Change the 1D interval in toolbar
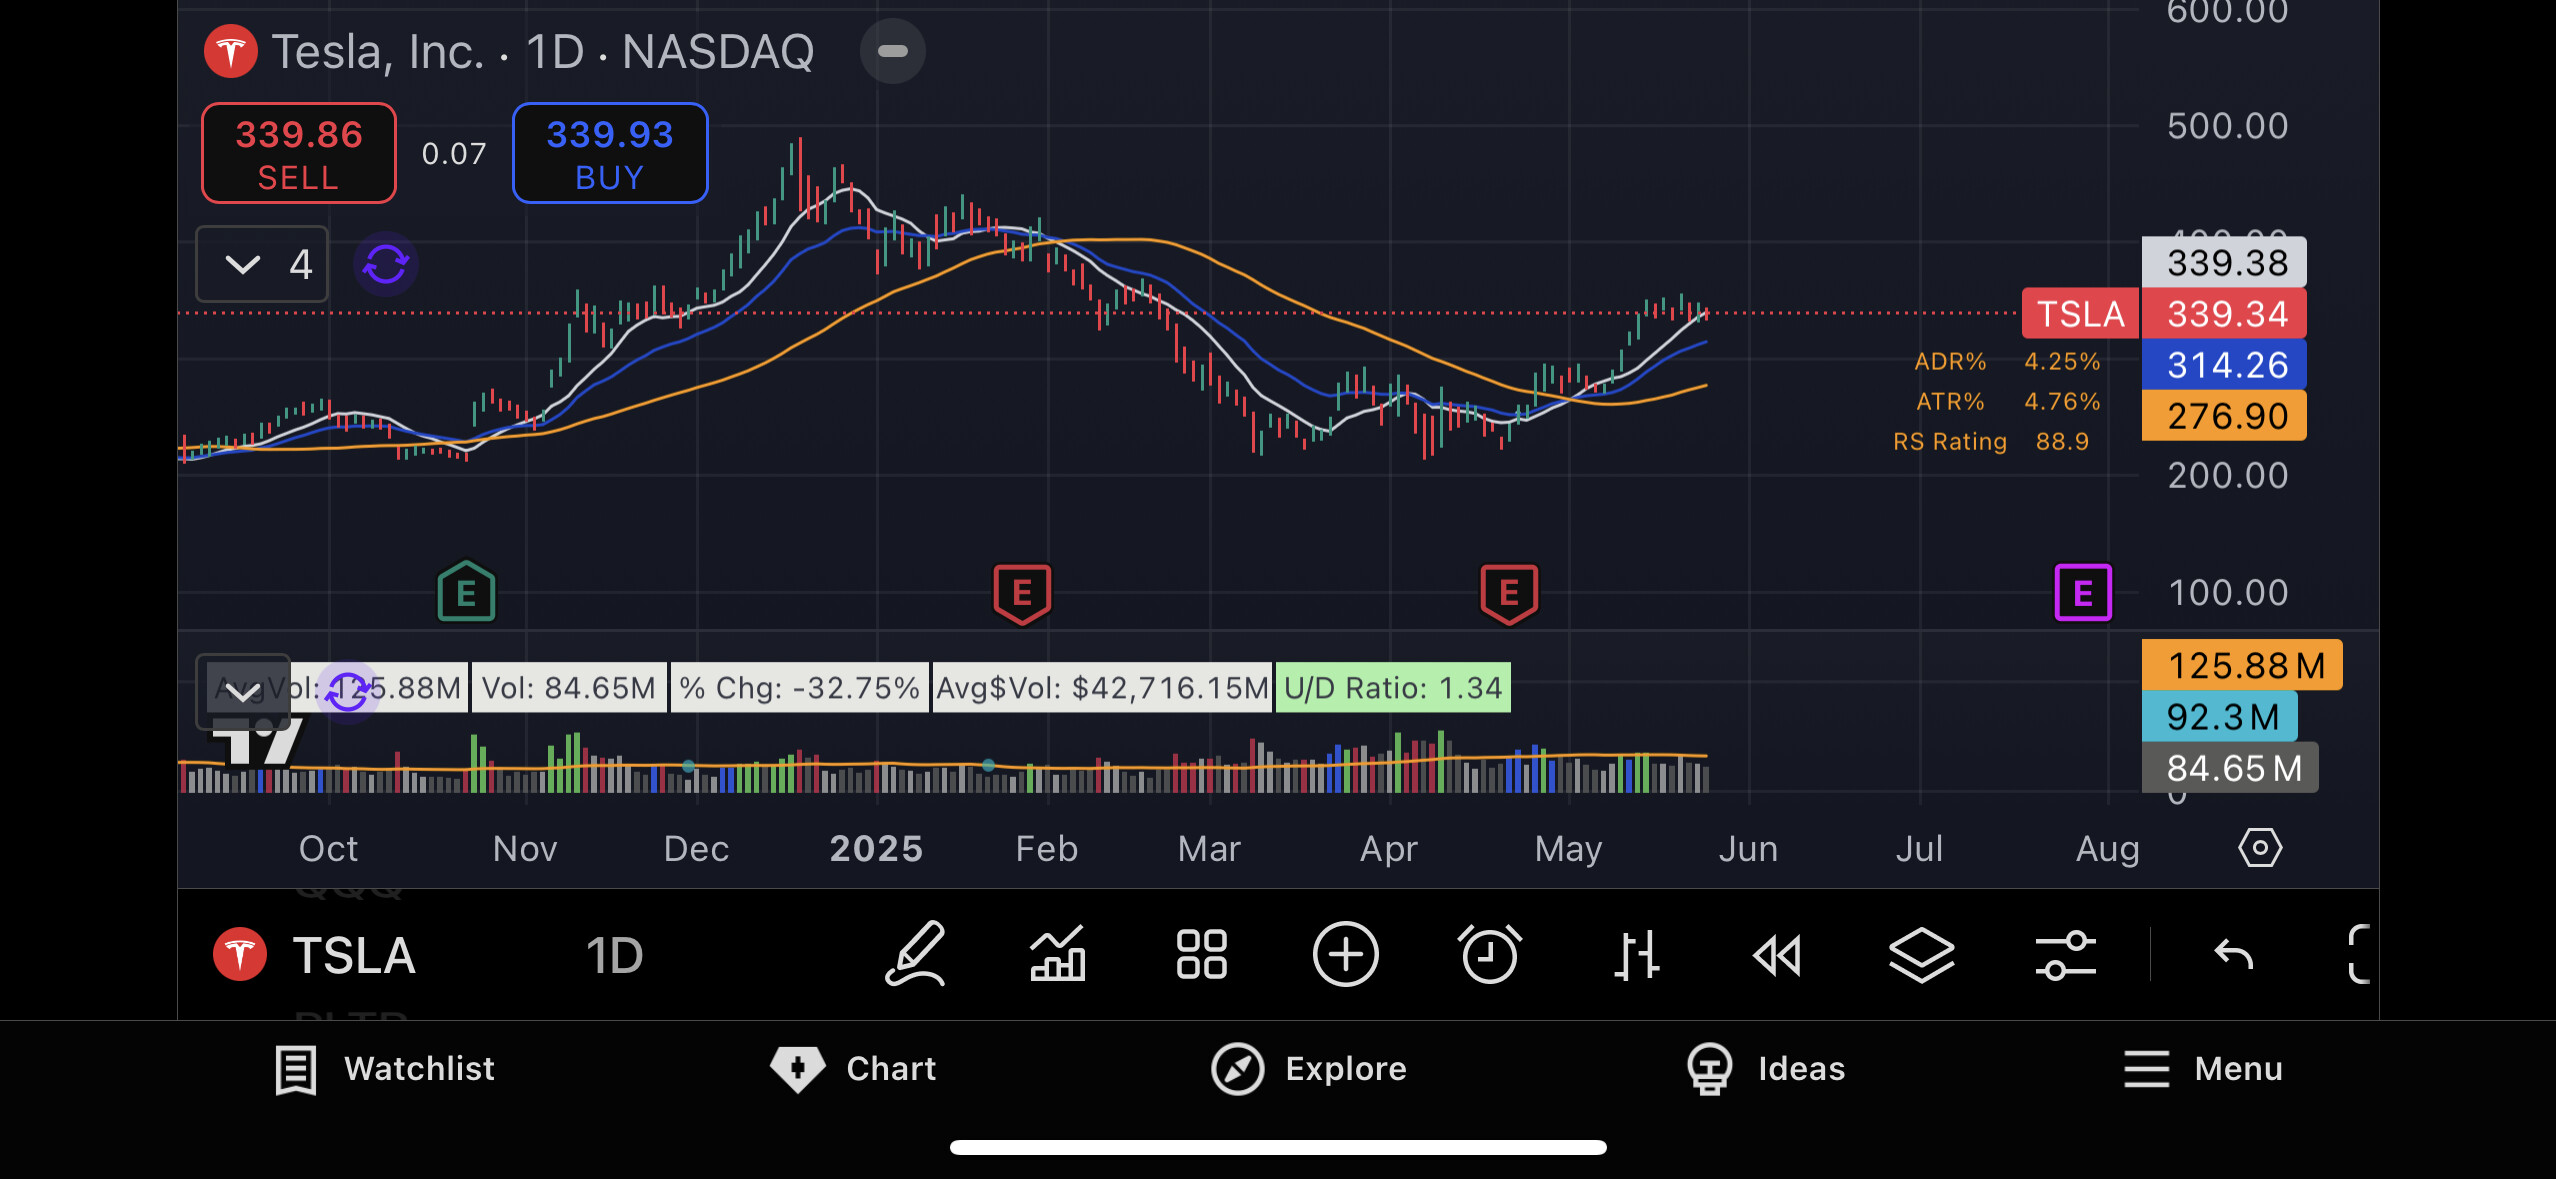2556x1179 pixels. [x=614, y=955]
